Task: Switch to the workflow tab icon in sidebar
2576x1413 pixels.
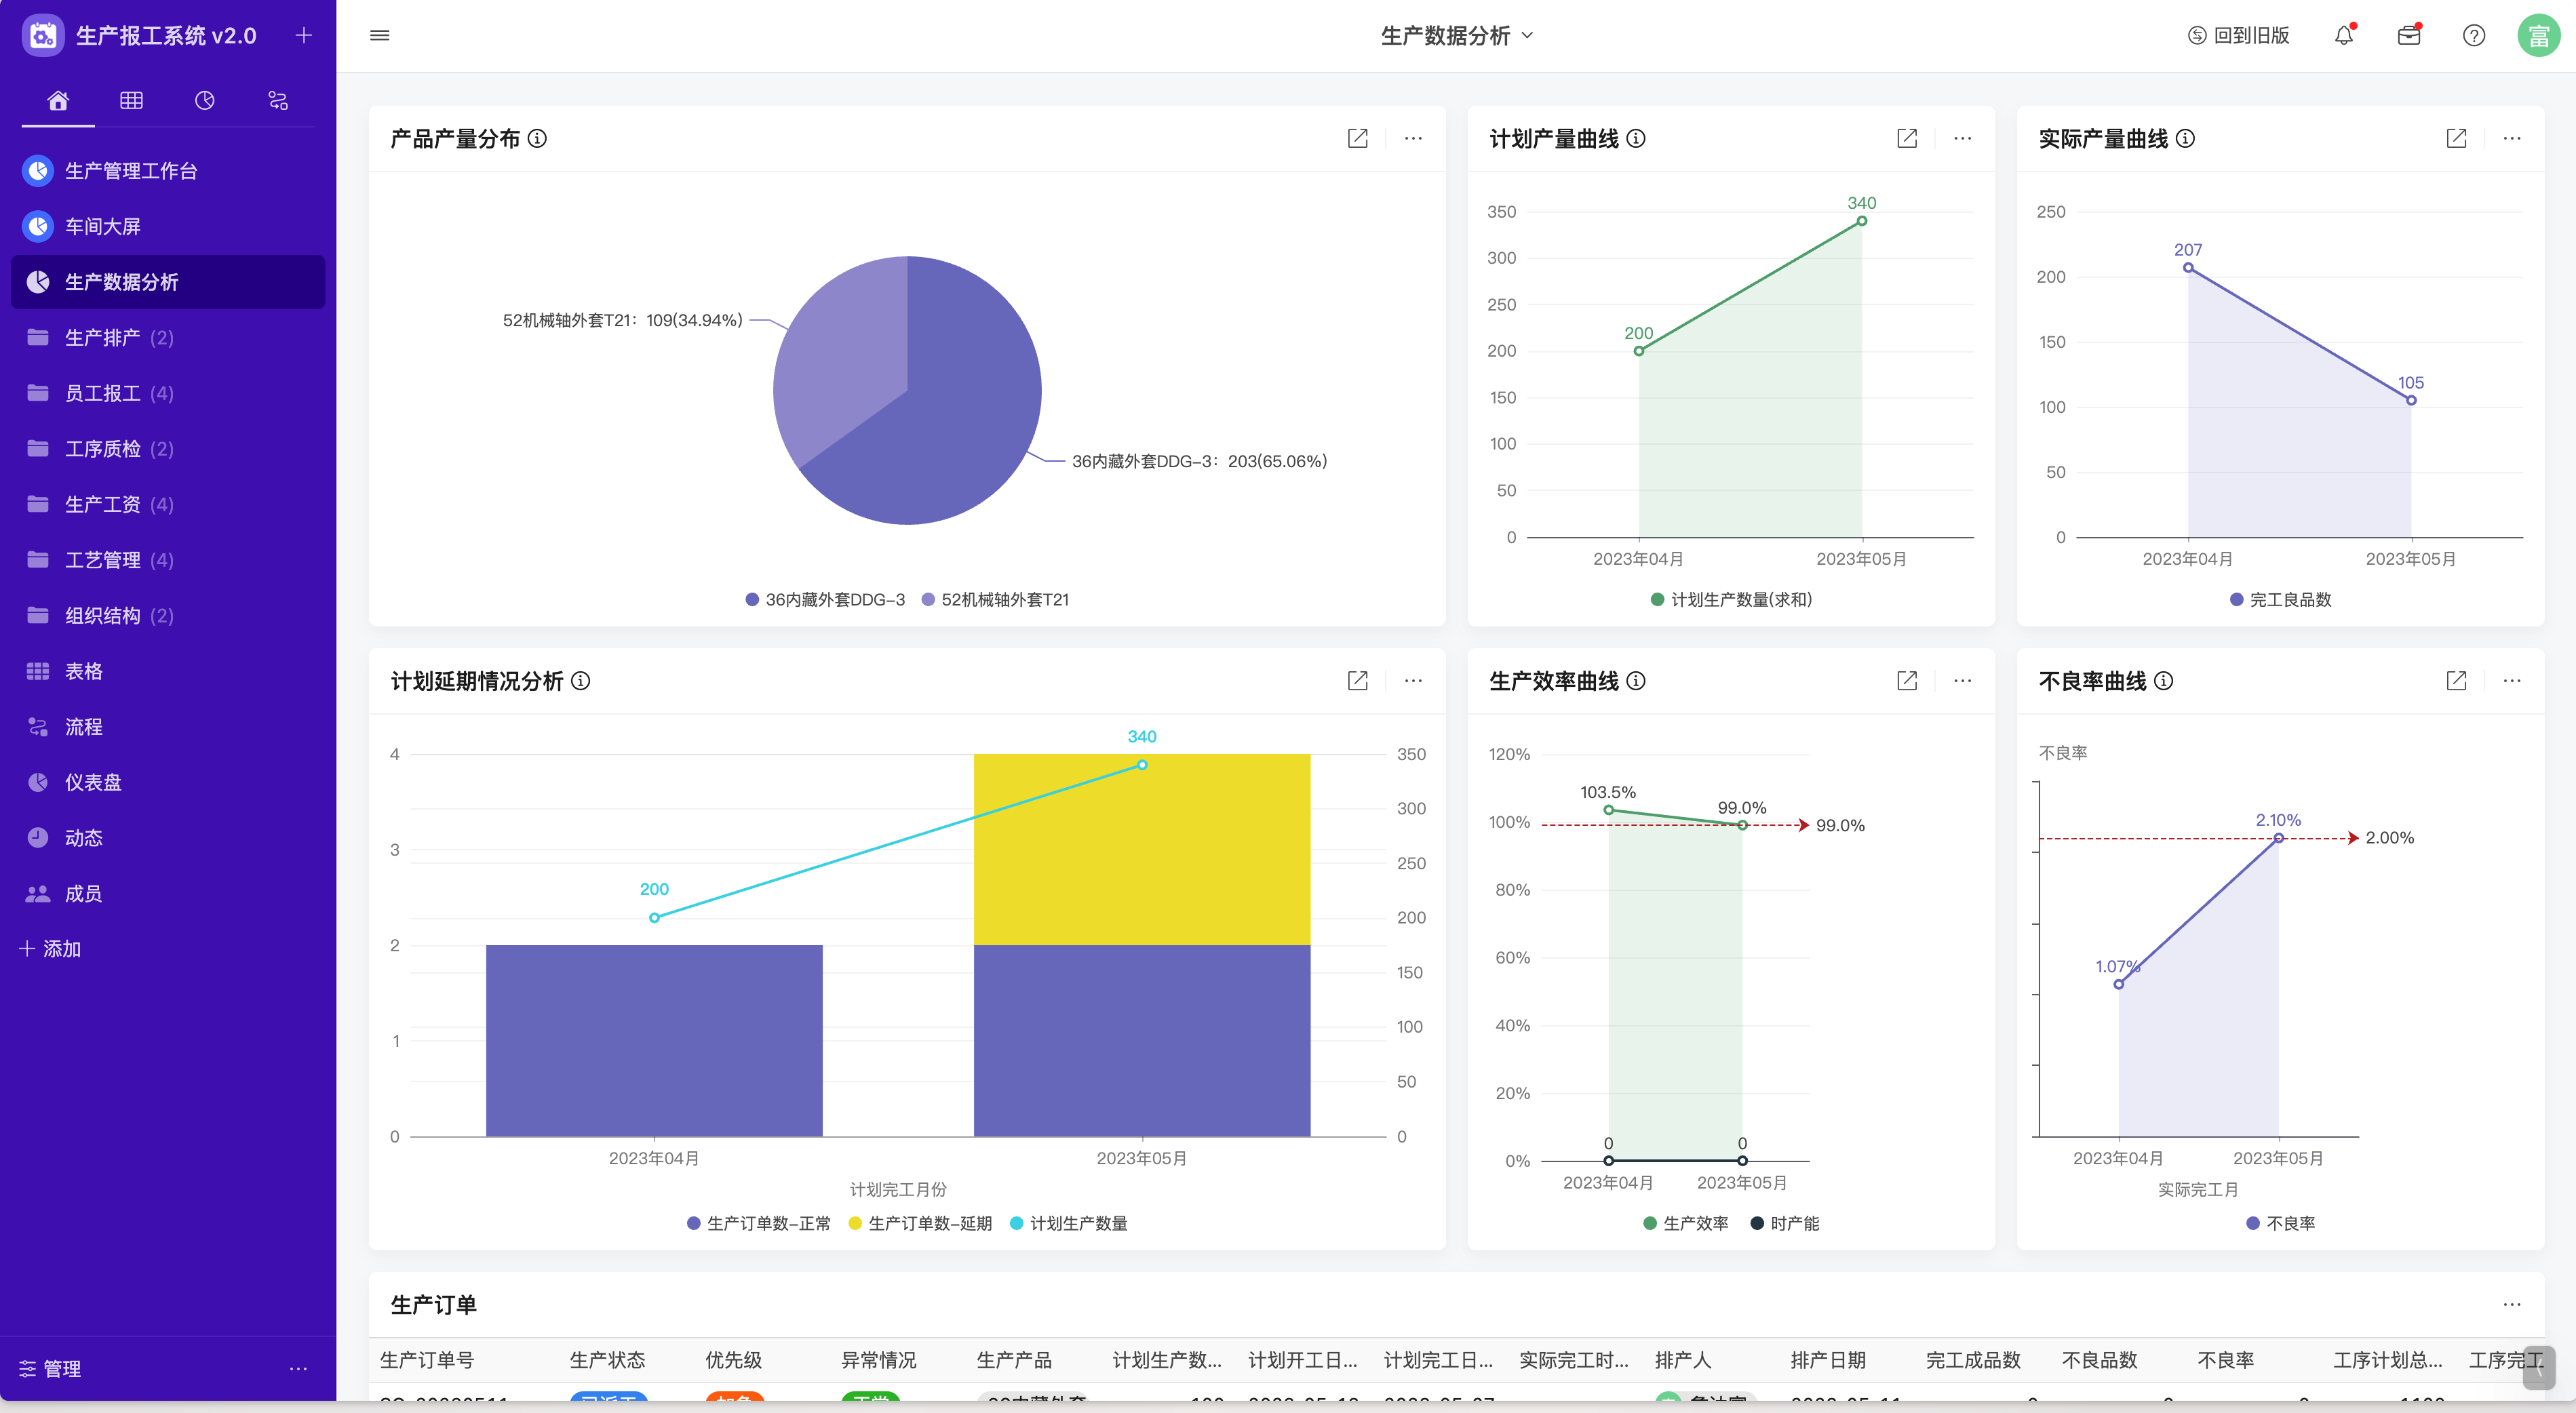Action: (278, 100)
